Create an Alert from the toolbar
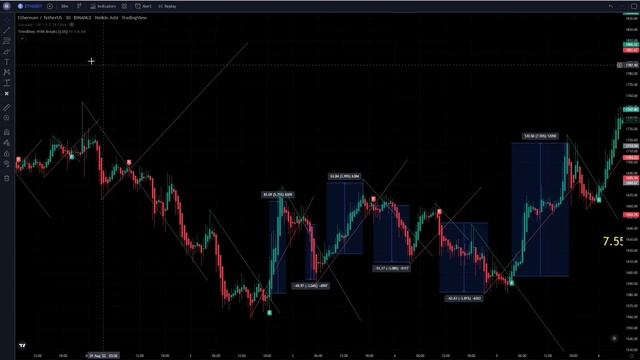This screenshot has height=360, width=640. pos(143,6)
